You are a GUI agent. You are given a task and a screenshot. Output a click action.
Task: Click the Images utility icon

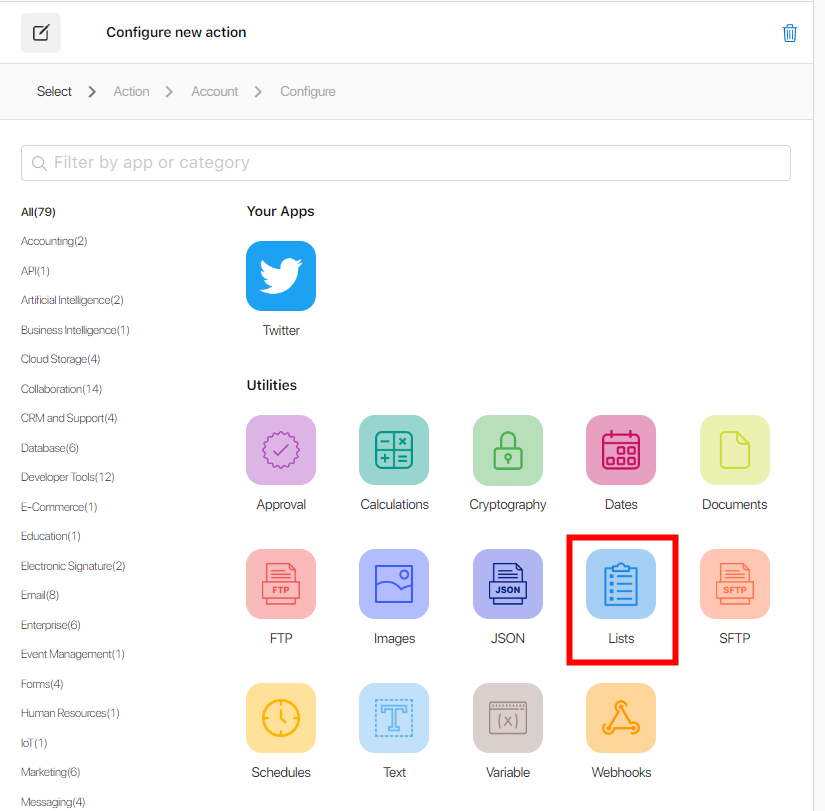394,584
